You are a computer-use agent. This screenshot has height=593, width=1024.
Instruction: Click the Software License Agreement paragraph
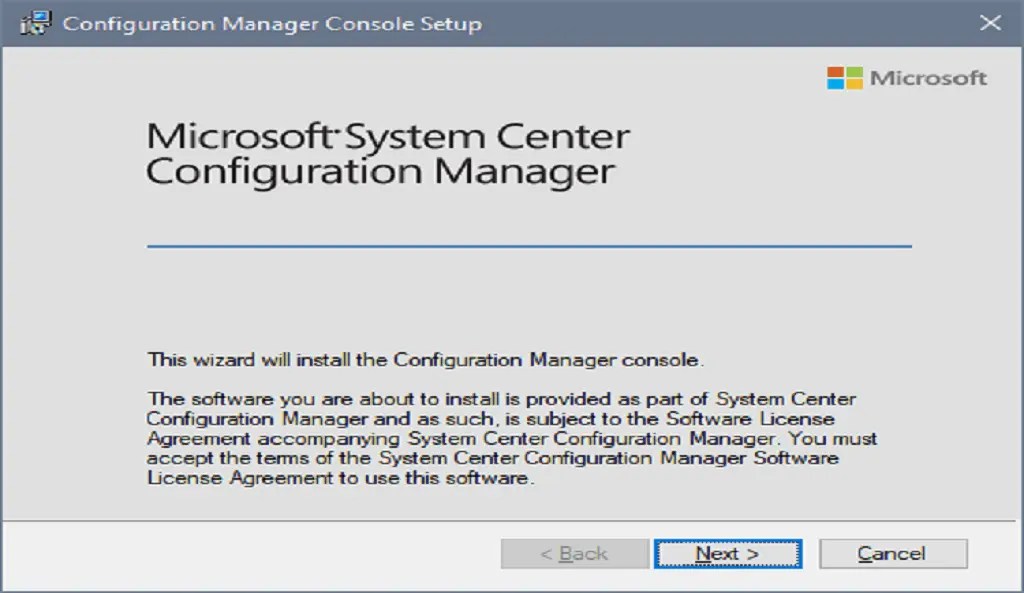click(511, 438)
